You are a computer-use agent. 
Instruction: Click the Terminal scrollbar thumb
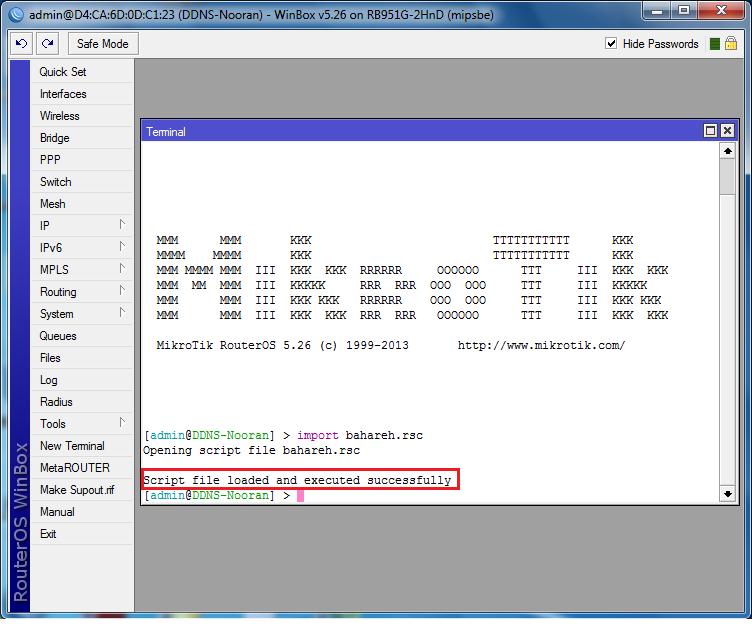tap(728, 177)
